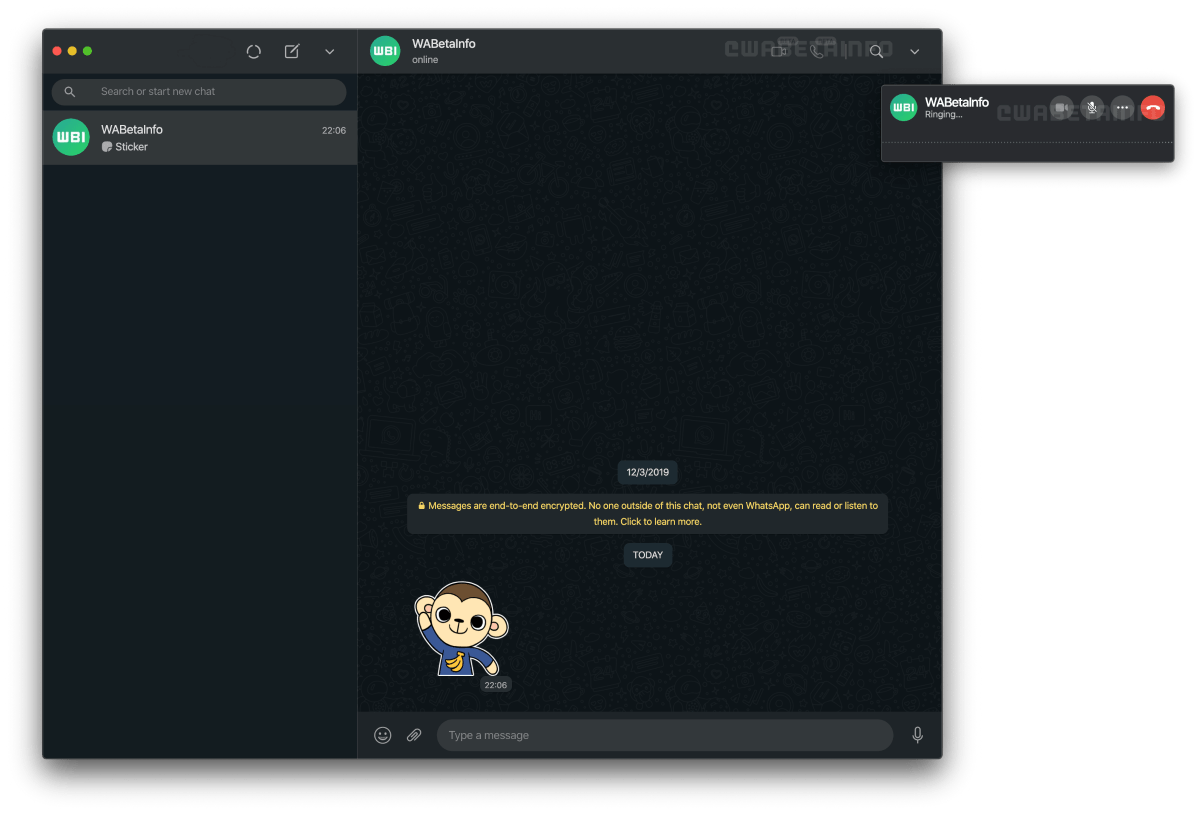This screenshot has width=1200, height=815.
Task: Expand the sidebar menu chevron
Action: pos(330,52)
